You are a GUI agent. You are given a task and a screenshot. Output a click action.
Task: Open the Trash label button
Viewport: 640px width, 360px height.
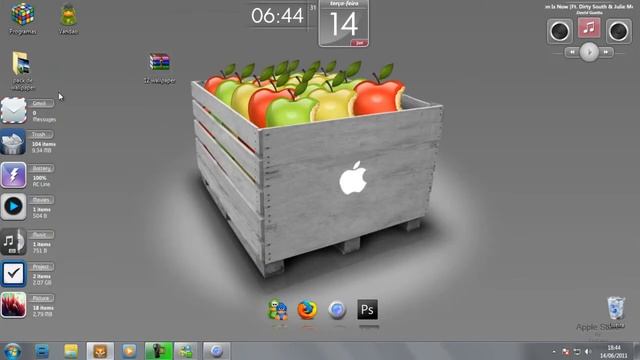pyautogui.click(x=40, y=134)
